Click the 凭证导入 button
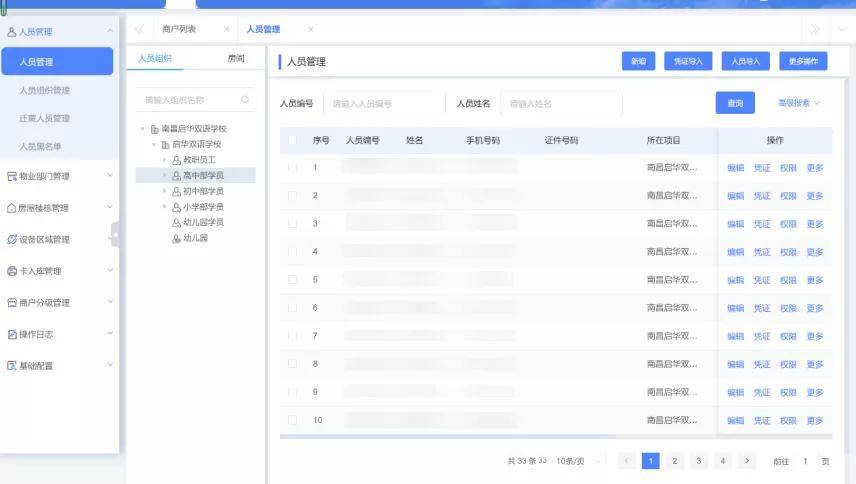 click(688, 61)
